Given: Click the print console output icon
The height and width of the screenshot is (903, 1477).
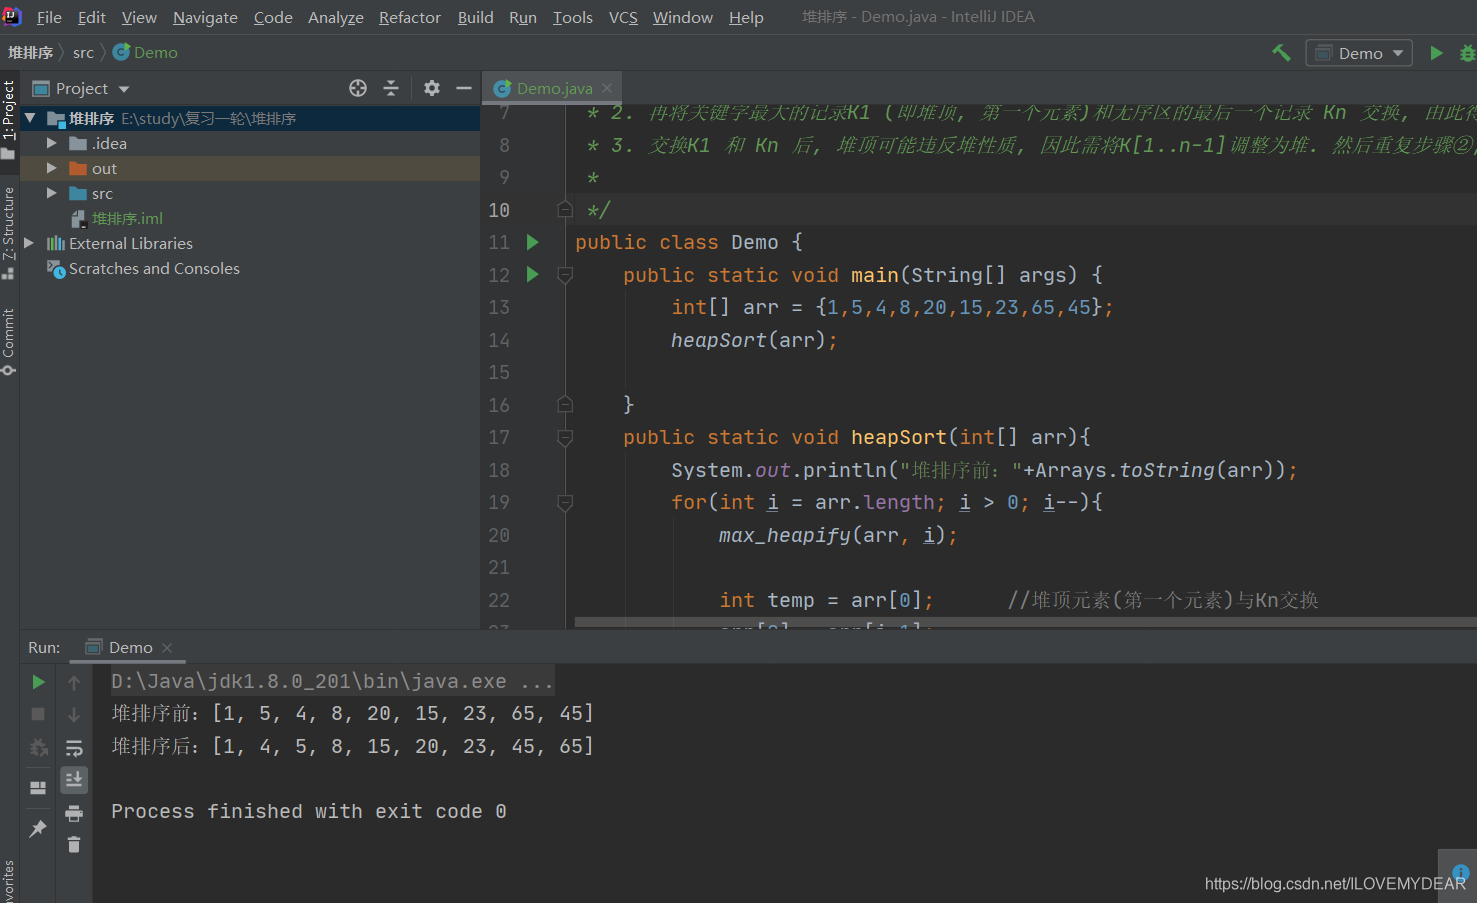Looking at the screenshot, I should click(x=74, y=813).
